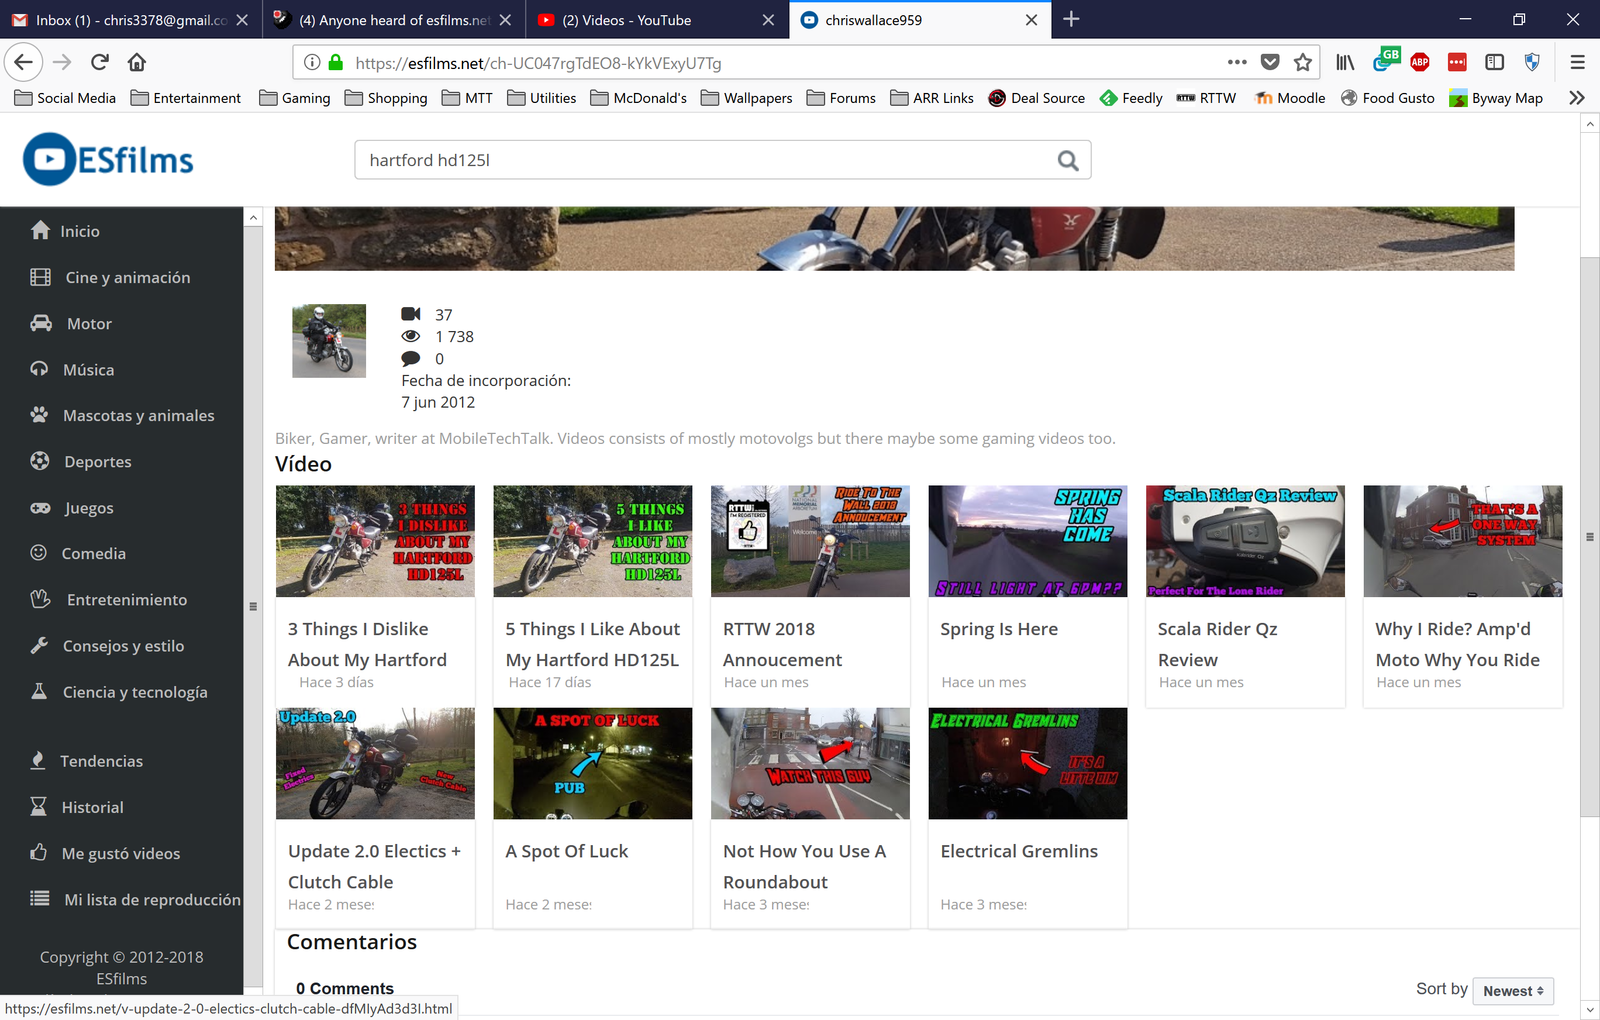This screenshot has width=1600, height=1020.
Task: Click the main page vertical scrollbar
Action: (1589, 536)
